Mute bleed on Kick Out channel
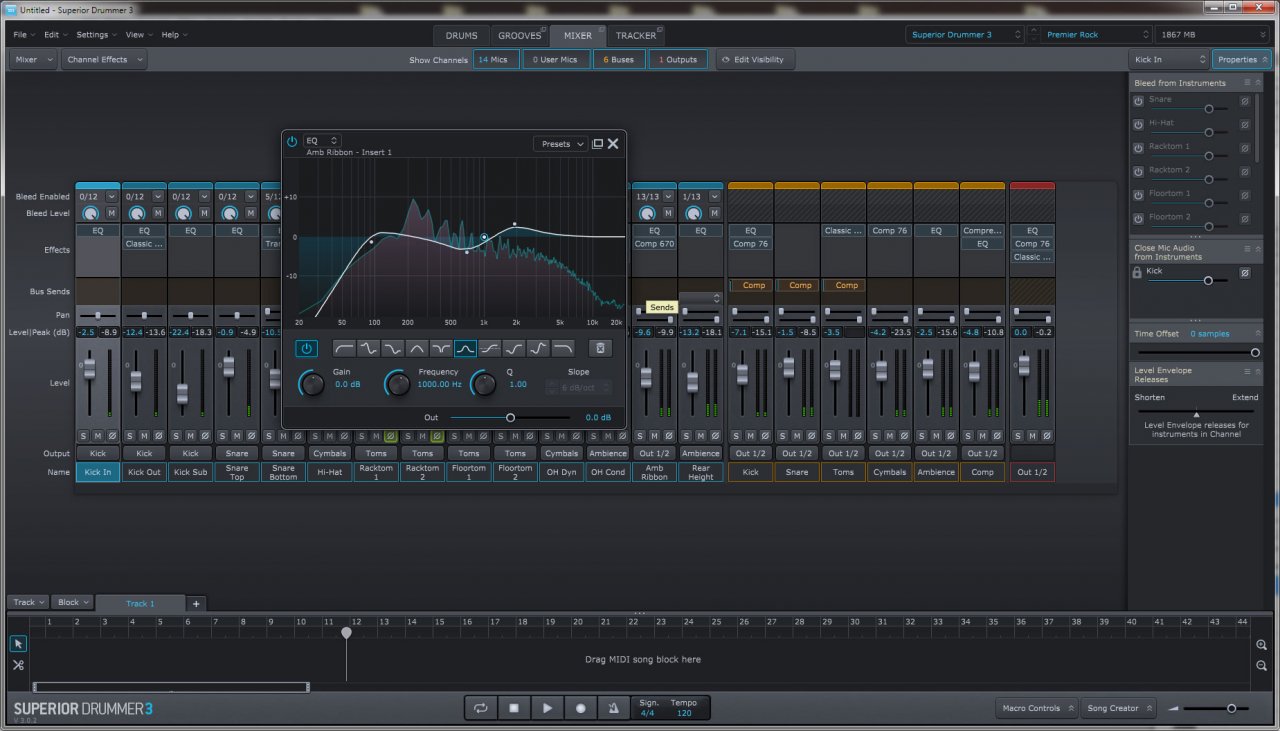The height and width of the screenshot is (731, 1280). point(158,213)
